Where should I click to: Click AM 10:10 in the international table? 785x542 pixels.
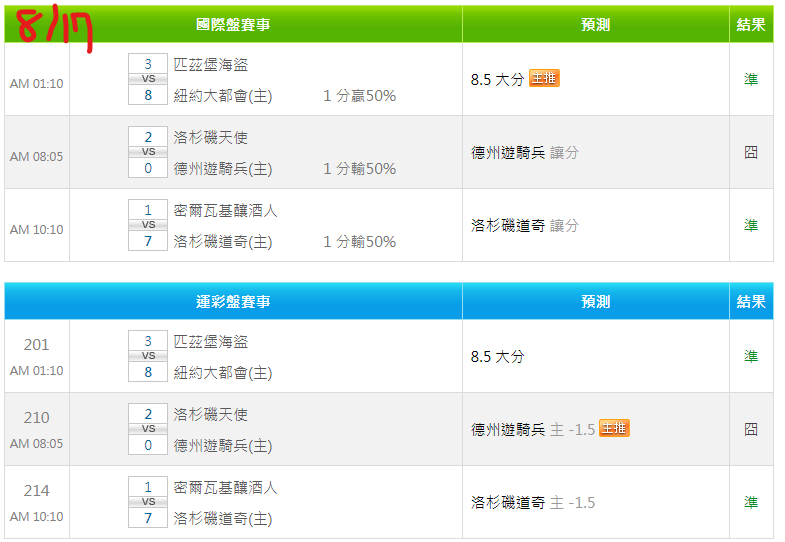(x=37, y=230)
